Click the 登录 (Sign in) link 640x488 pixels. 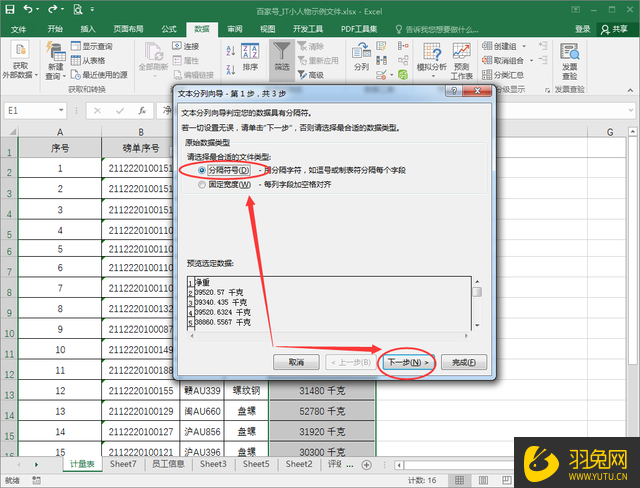pos(582,29)
